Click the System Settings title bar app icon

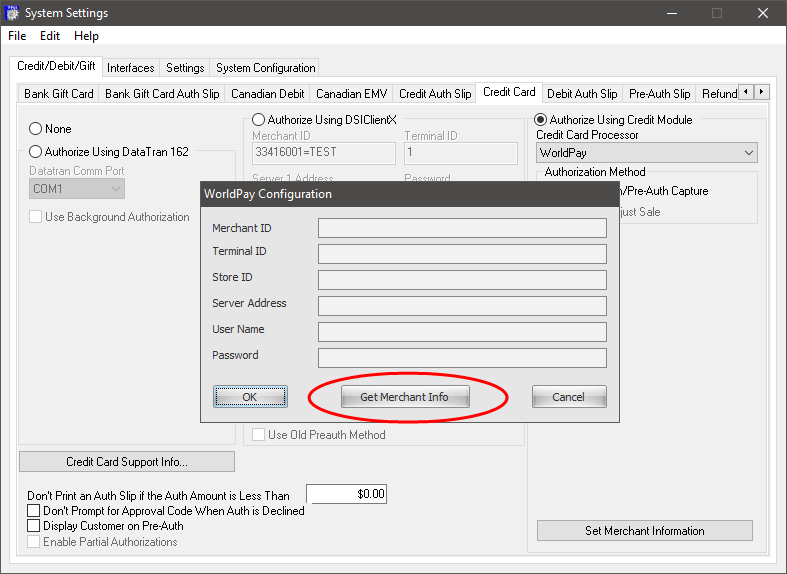click(12, 13)
